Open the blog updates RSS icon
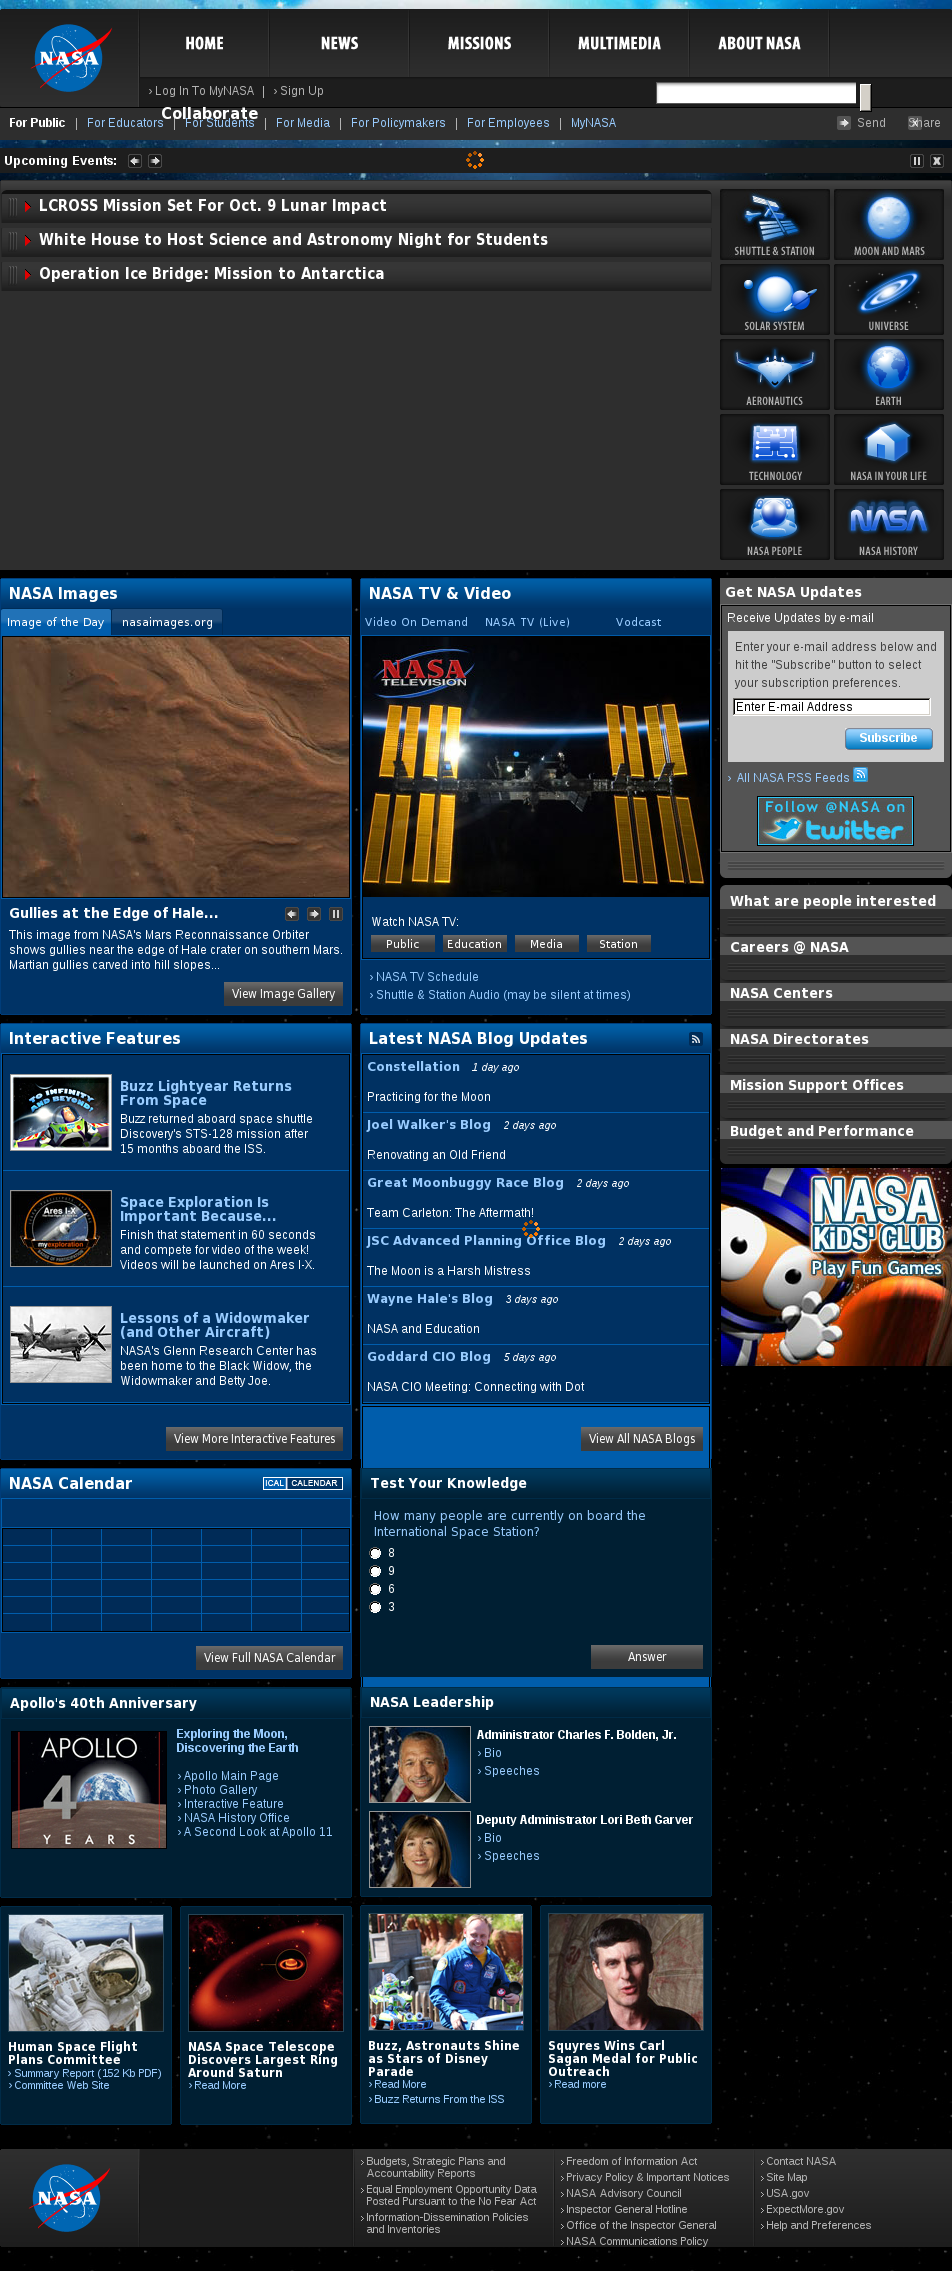 (x=696, y=1040)
